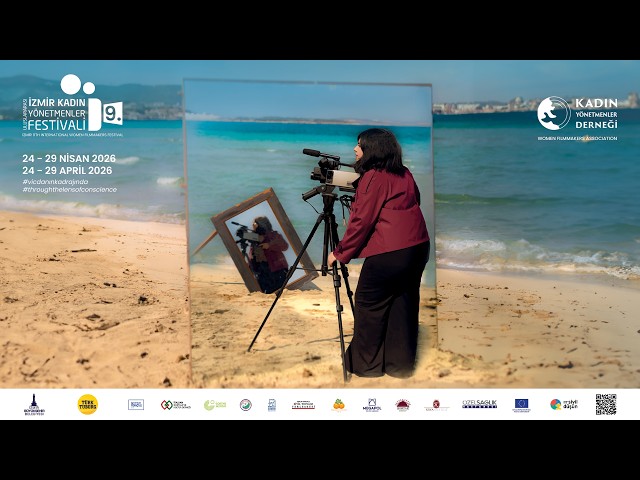Viewport: 640px width, 480px height.
Task: Click the Özel Sağlık sponsor logo
Action: click(x=480, y=404)
